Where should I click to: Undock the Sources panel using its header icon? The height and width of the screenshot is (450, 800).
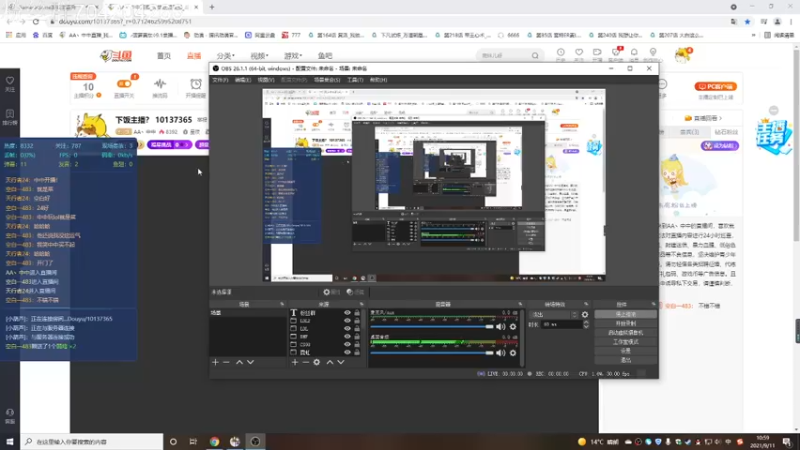click(361, 305)
